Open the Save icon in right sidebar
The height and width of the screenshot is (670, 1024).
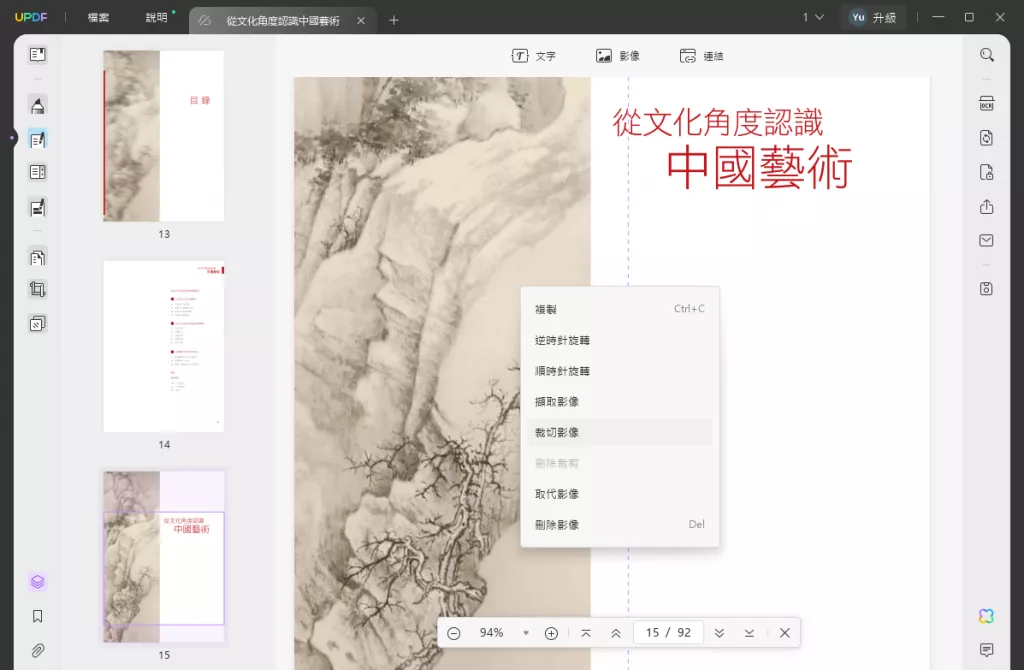pos(987,289)
